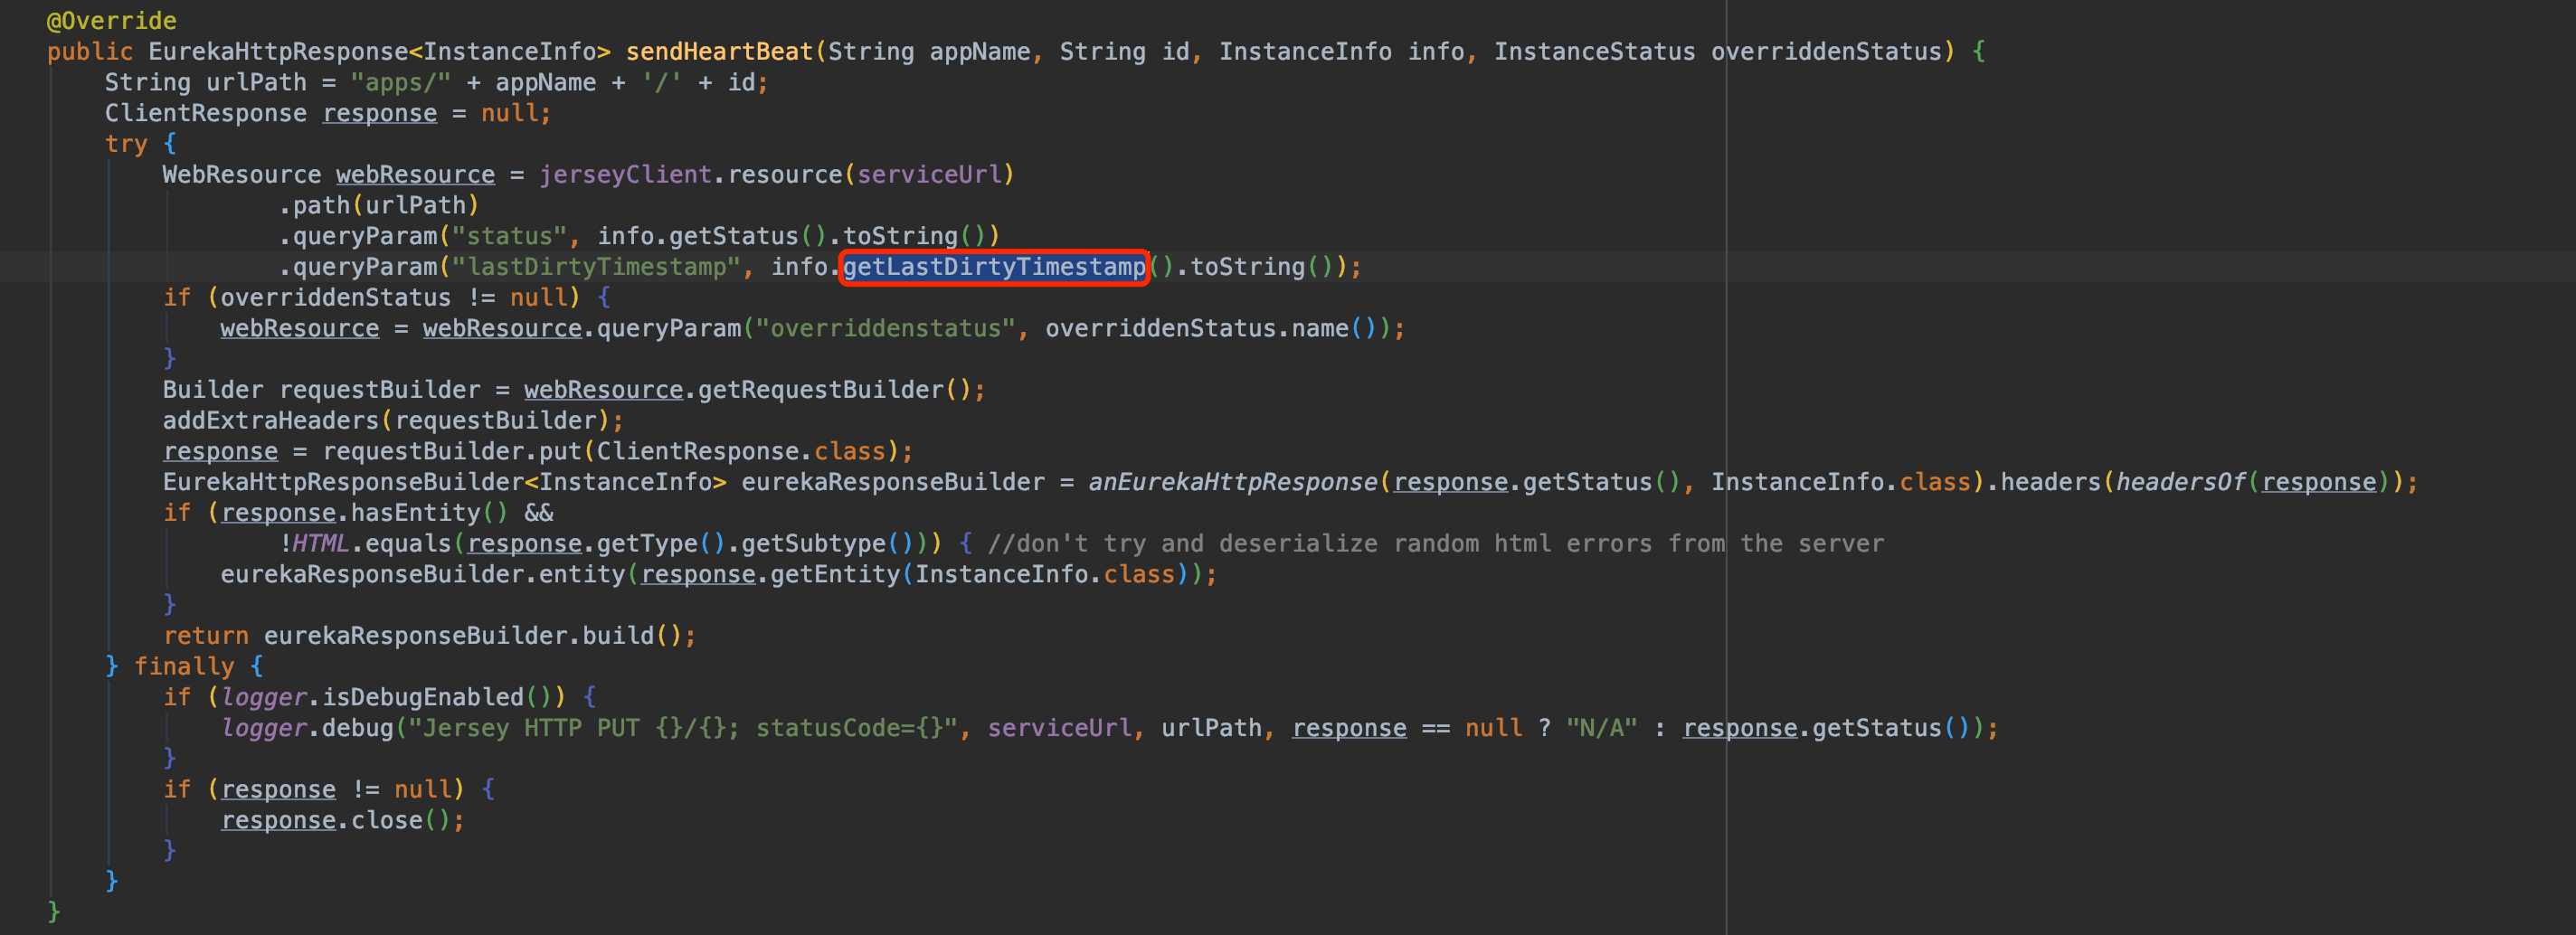
Task: Click the "N/A" string literal
Action: click(x=1602, y=729)
